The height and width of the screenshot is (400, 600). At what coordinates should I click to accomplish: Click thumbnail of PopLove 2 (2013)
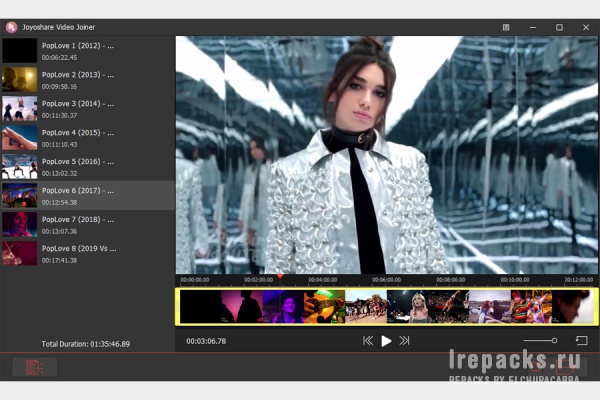point(20,80)
